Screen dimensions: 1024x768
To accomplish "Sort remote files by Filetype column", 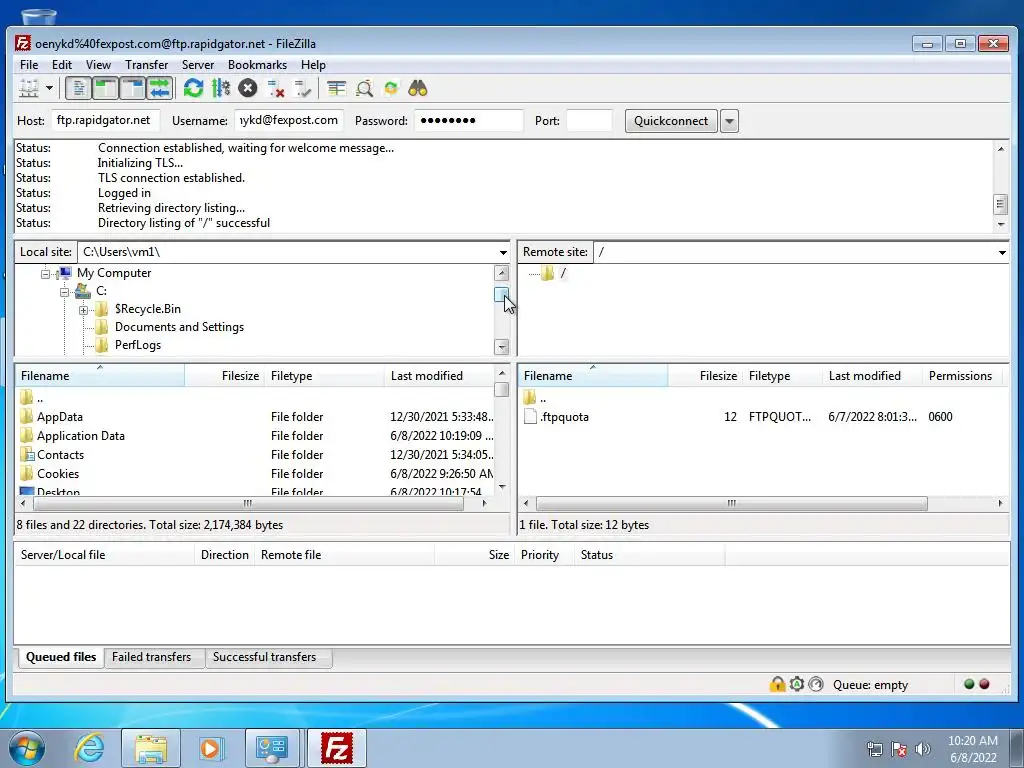I will 782,376.
